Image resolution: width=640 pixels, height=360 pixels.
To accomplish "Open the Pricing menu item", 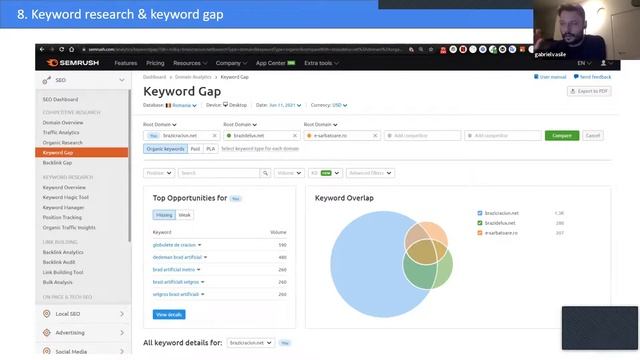I will (x=155, y=63).
